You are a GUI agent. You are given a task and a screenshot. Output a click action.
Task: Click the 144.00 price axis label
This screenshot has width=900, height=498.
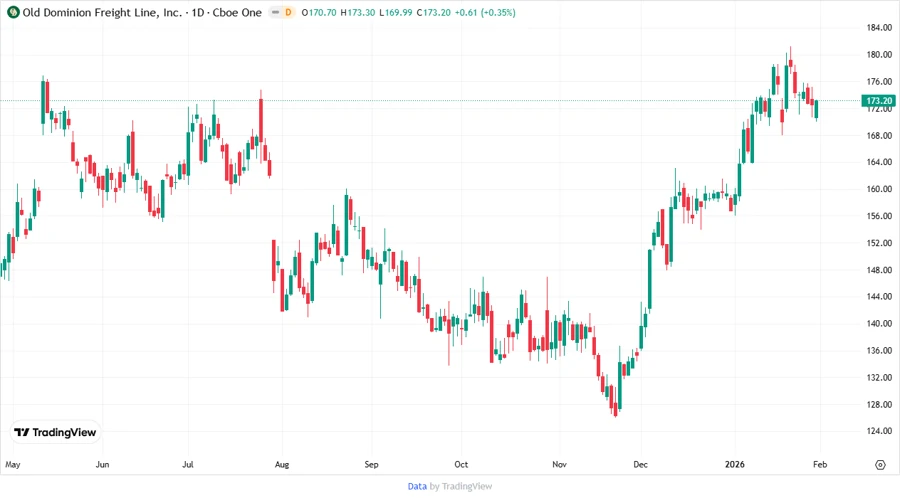pos(879,297)
